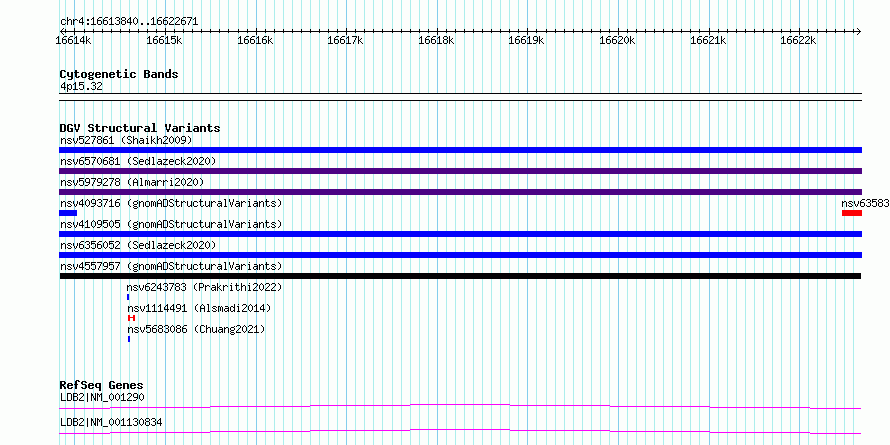Click the Cytogenetic Bands track title
This screenshot has width=890, height=445.
click(x=119, y=74)
